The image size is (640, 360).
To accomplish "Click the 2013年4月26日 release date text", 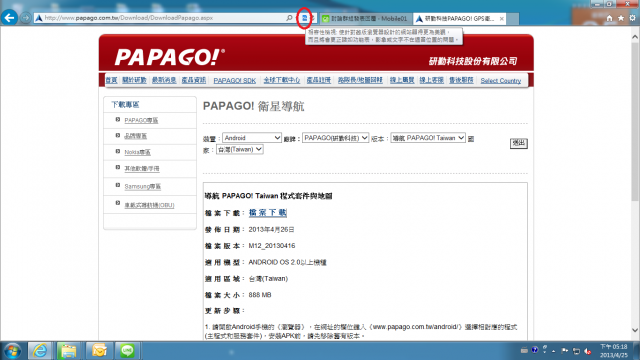I will pos(271,229).
